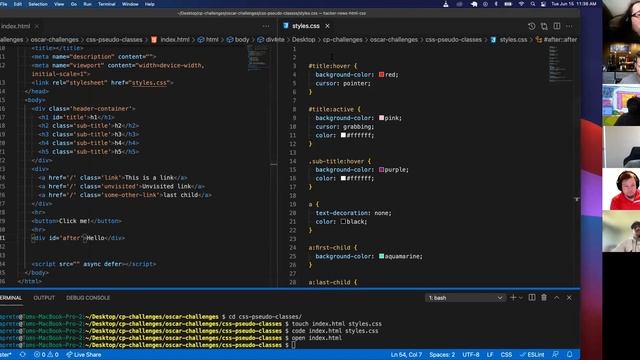Click the ESLint status item
Image resolution: width=640 pixels, height=360 pixels.
pyautogui.click(x=532, y=355)
